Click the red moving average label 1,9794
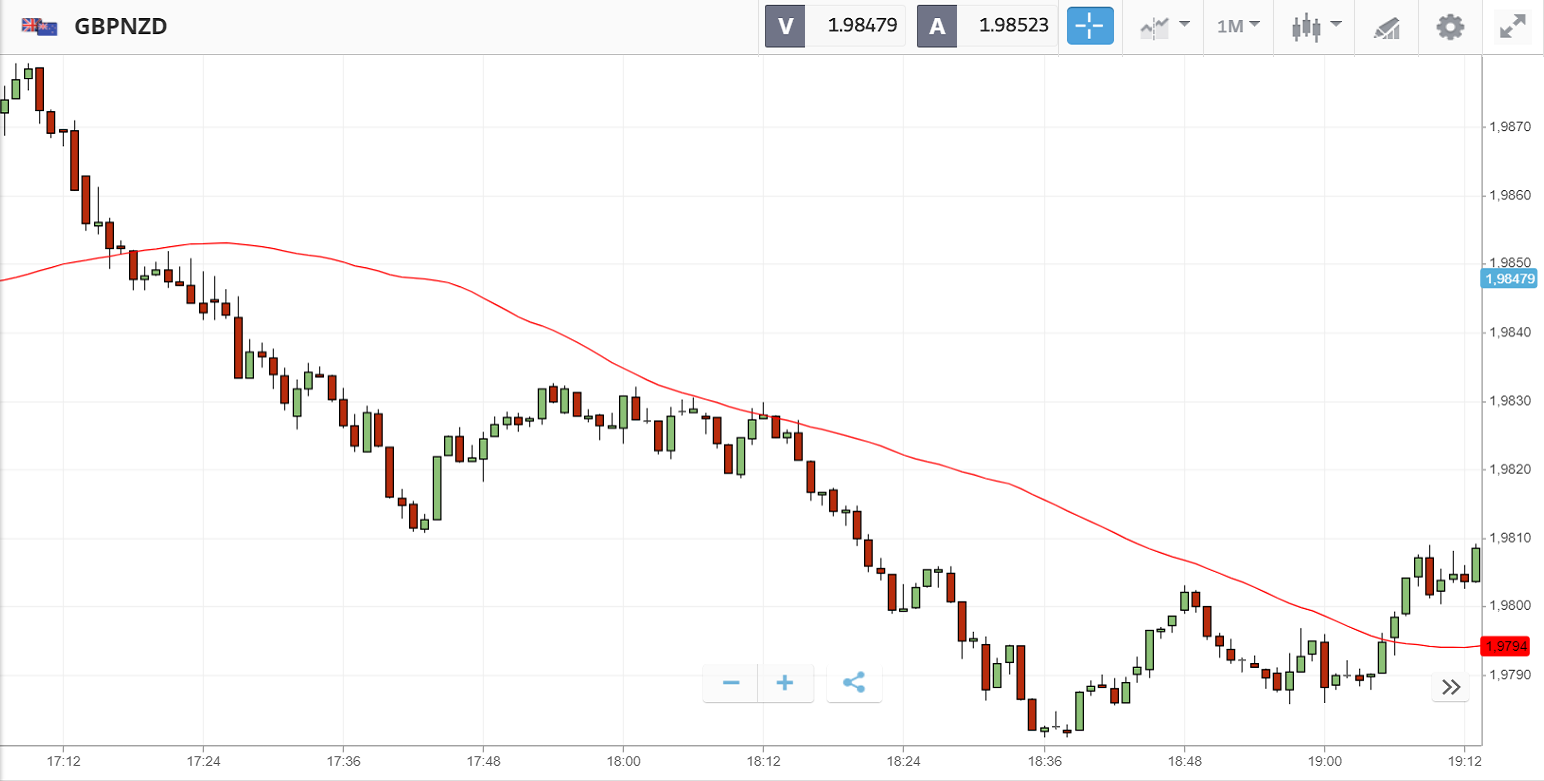1544x781 pixels. 1509,646
